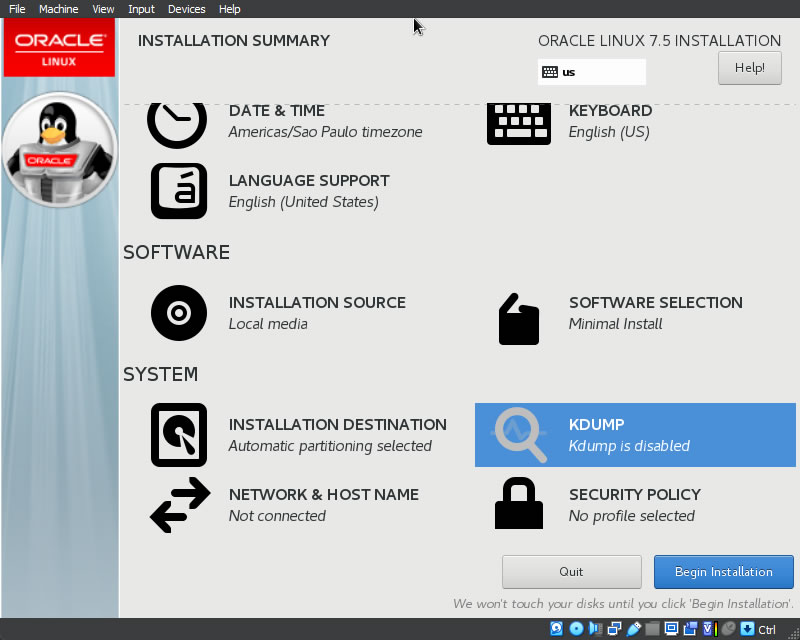Open the Machine menu
The image size is (800, 640).
[x=59, y=9]
